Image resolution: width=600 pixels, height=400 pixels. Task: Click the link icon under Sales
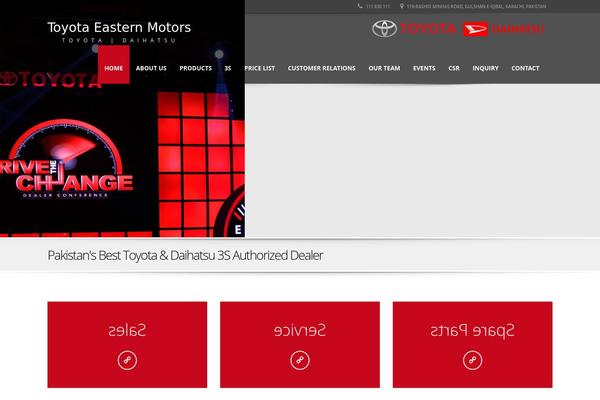[127, 360]
